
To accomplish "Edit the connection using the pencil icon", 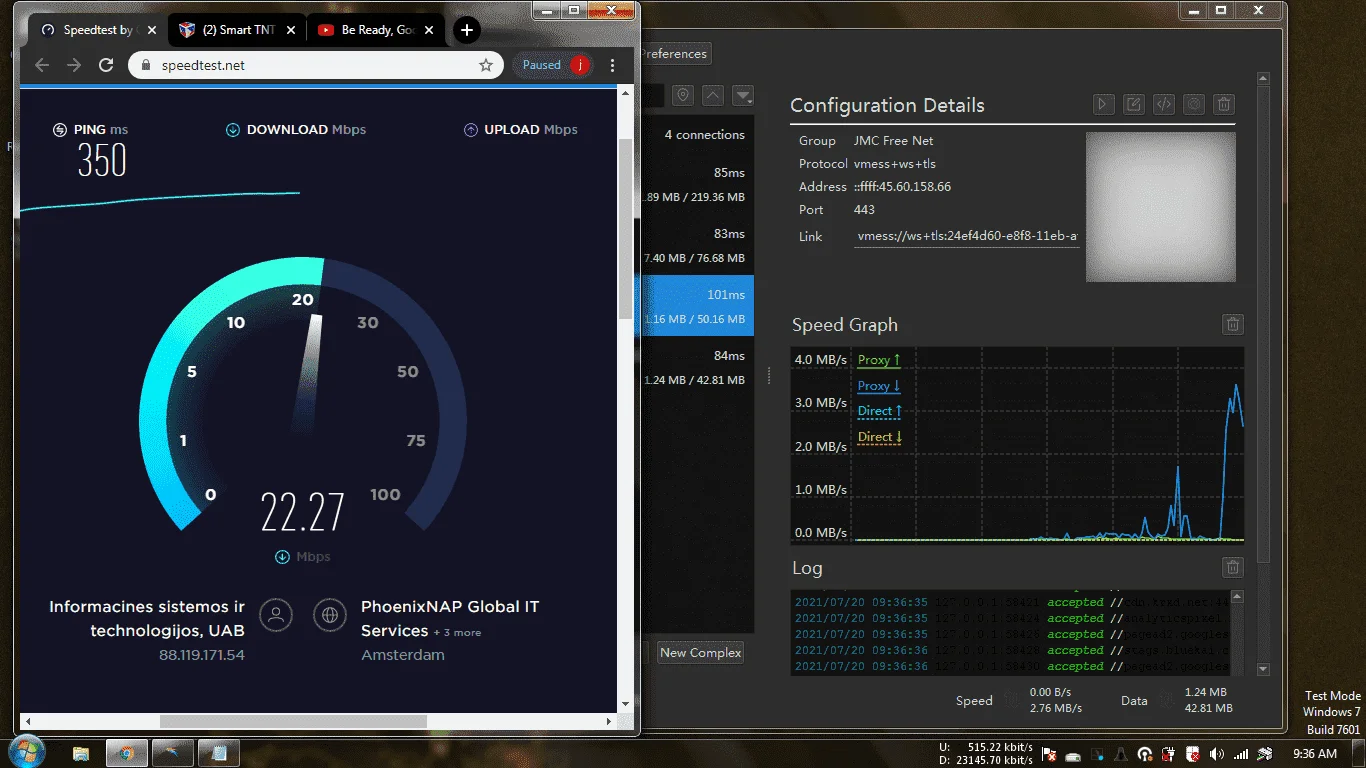I will [1133, 104].
